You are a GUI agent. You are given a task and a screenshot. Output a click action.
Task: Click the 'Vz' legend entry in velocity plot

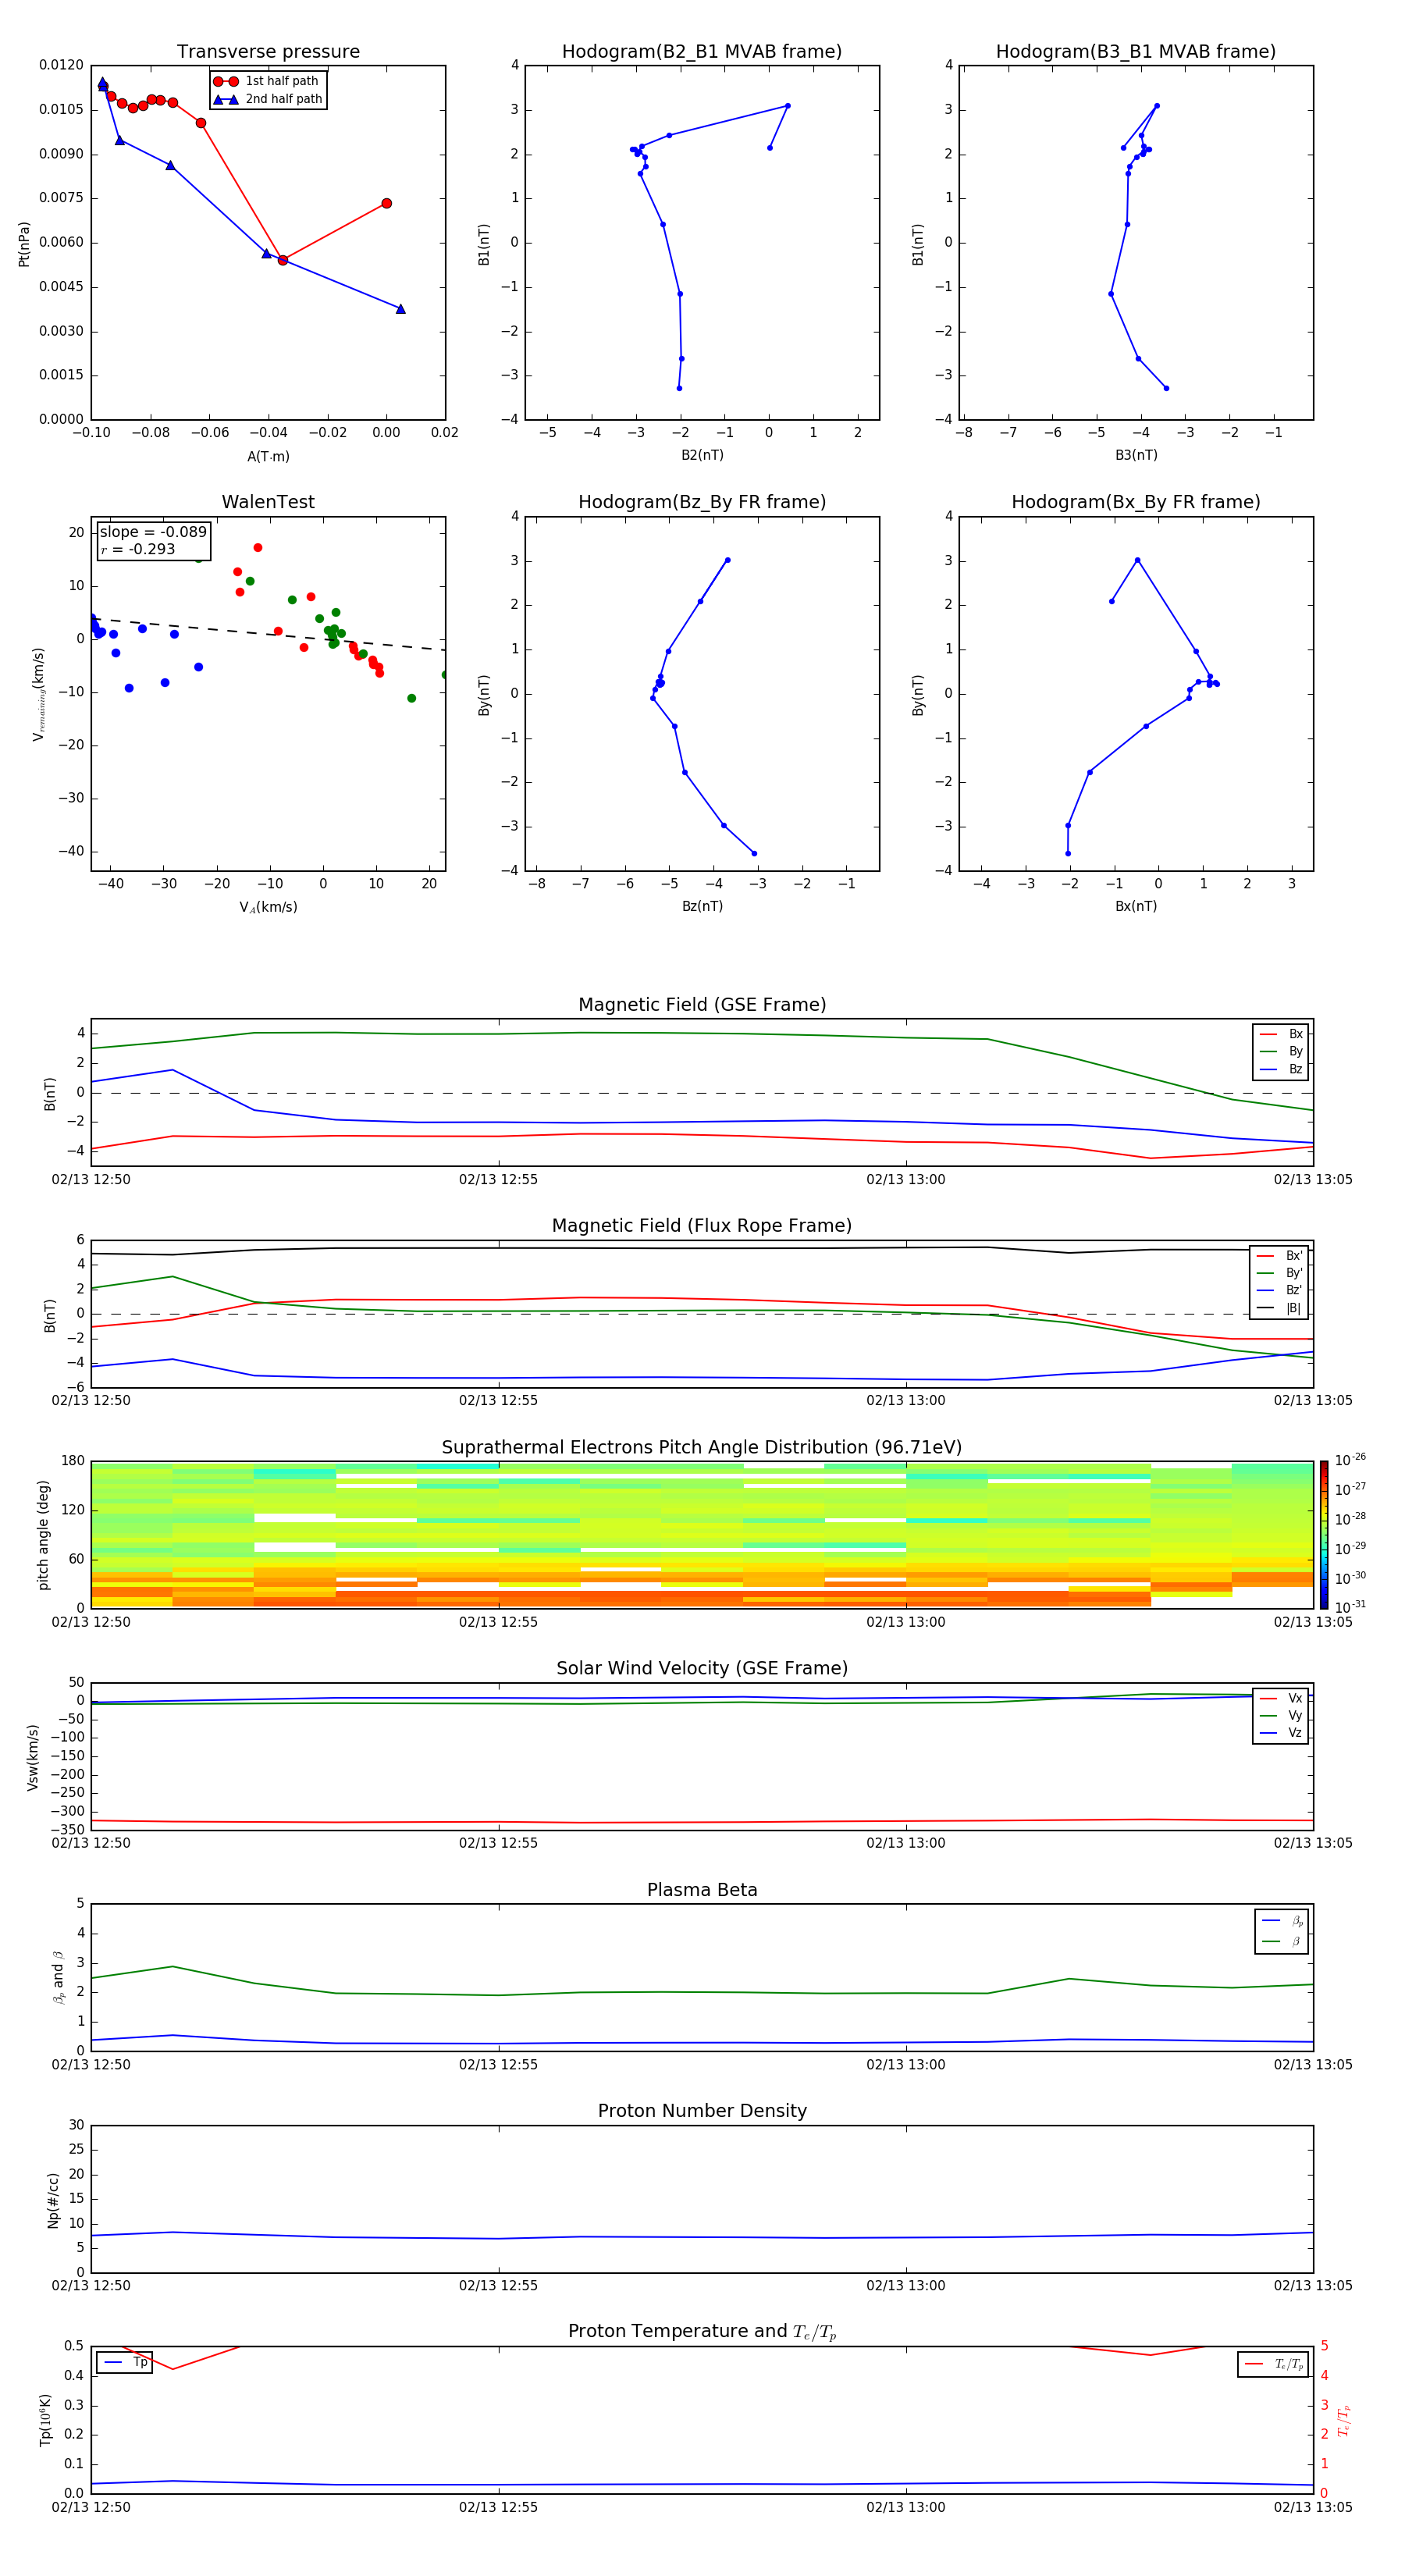coord(1281,1732)
